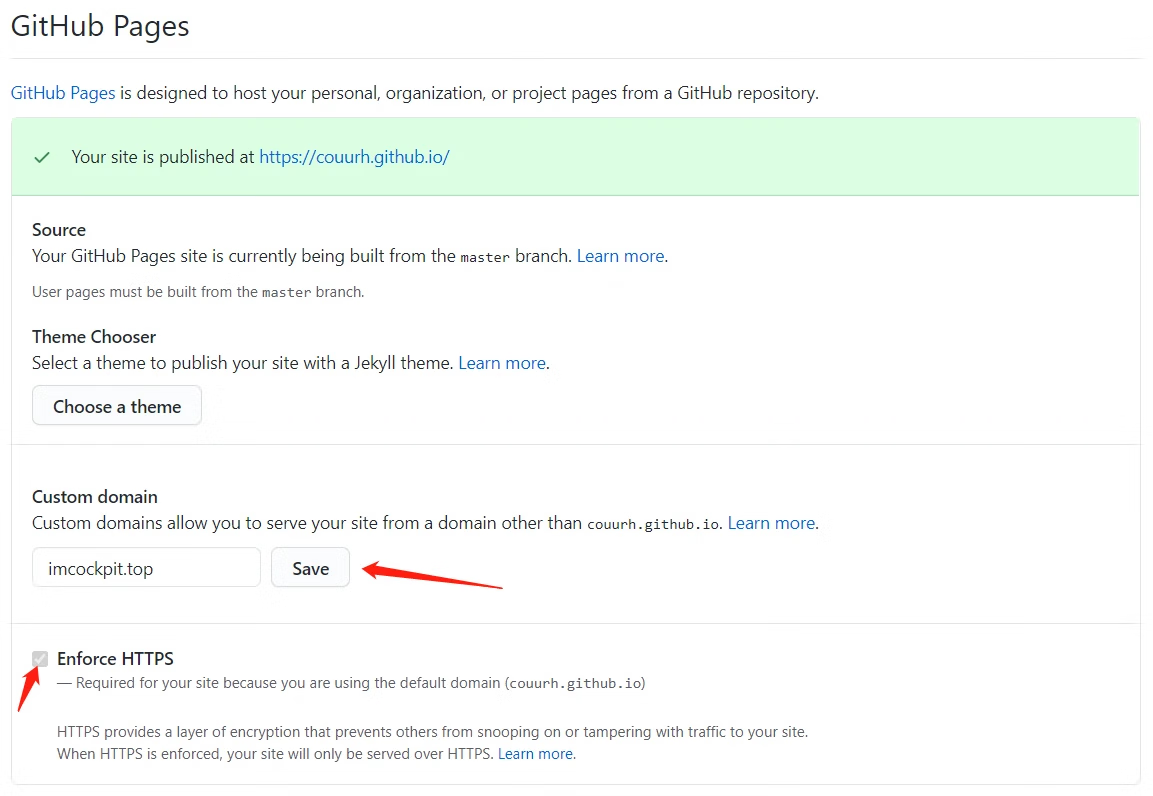1153x796 pixels.
Task: Click the green published checkmark icon
Action: click(x=42, y=157)
